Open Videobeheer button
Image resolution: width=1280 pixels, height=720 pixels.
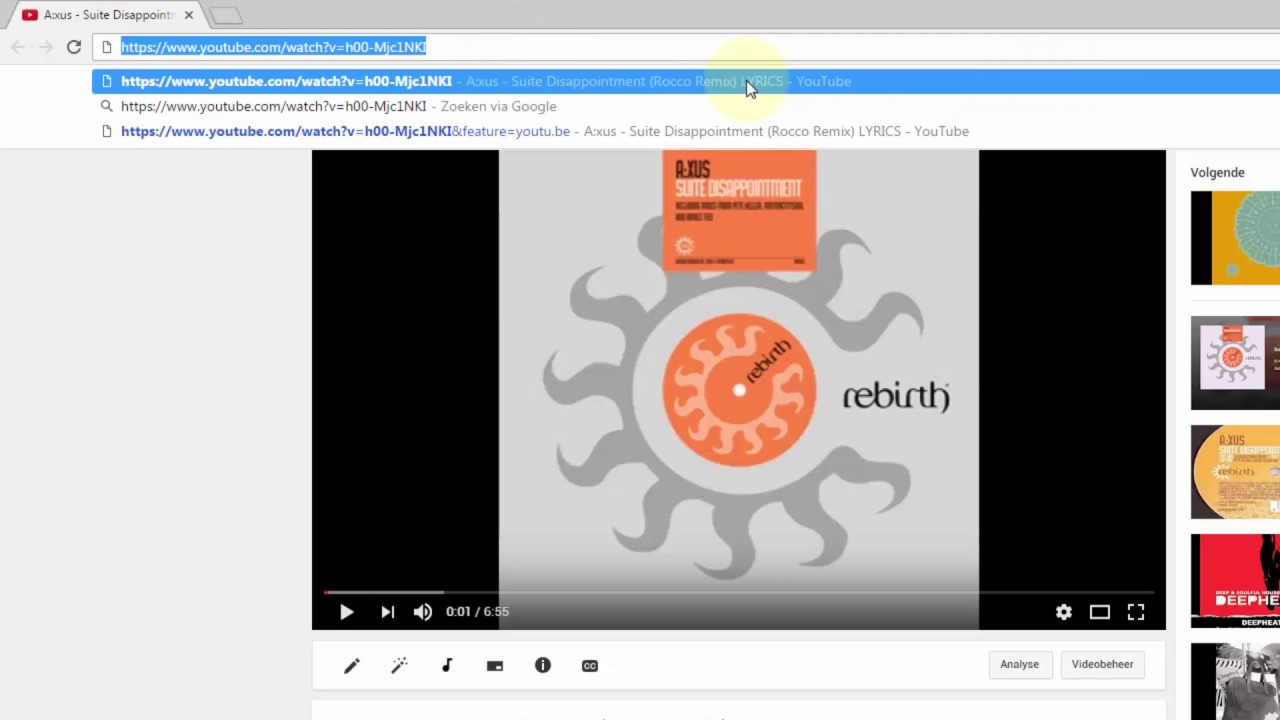click(1102, 664)
